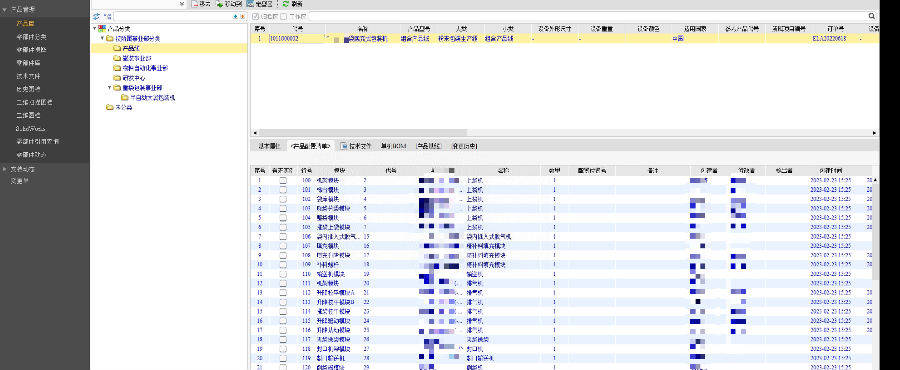Open SolidWorks in the dark sidebar
900x370 pixels.
[x=30, y=128]
